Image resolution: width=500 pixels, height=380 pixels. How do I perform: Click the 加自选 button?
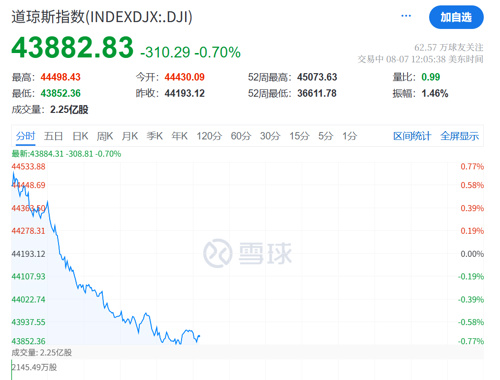(456, 17)
